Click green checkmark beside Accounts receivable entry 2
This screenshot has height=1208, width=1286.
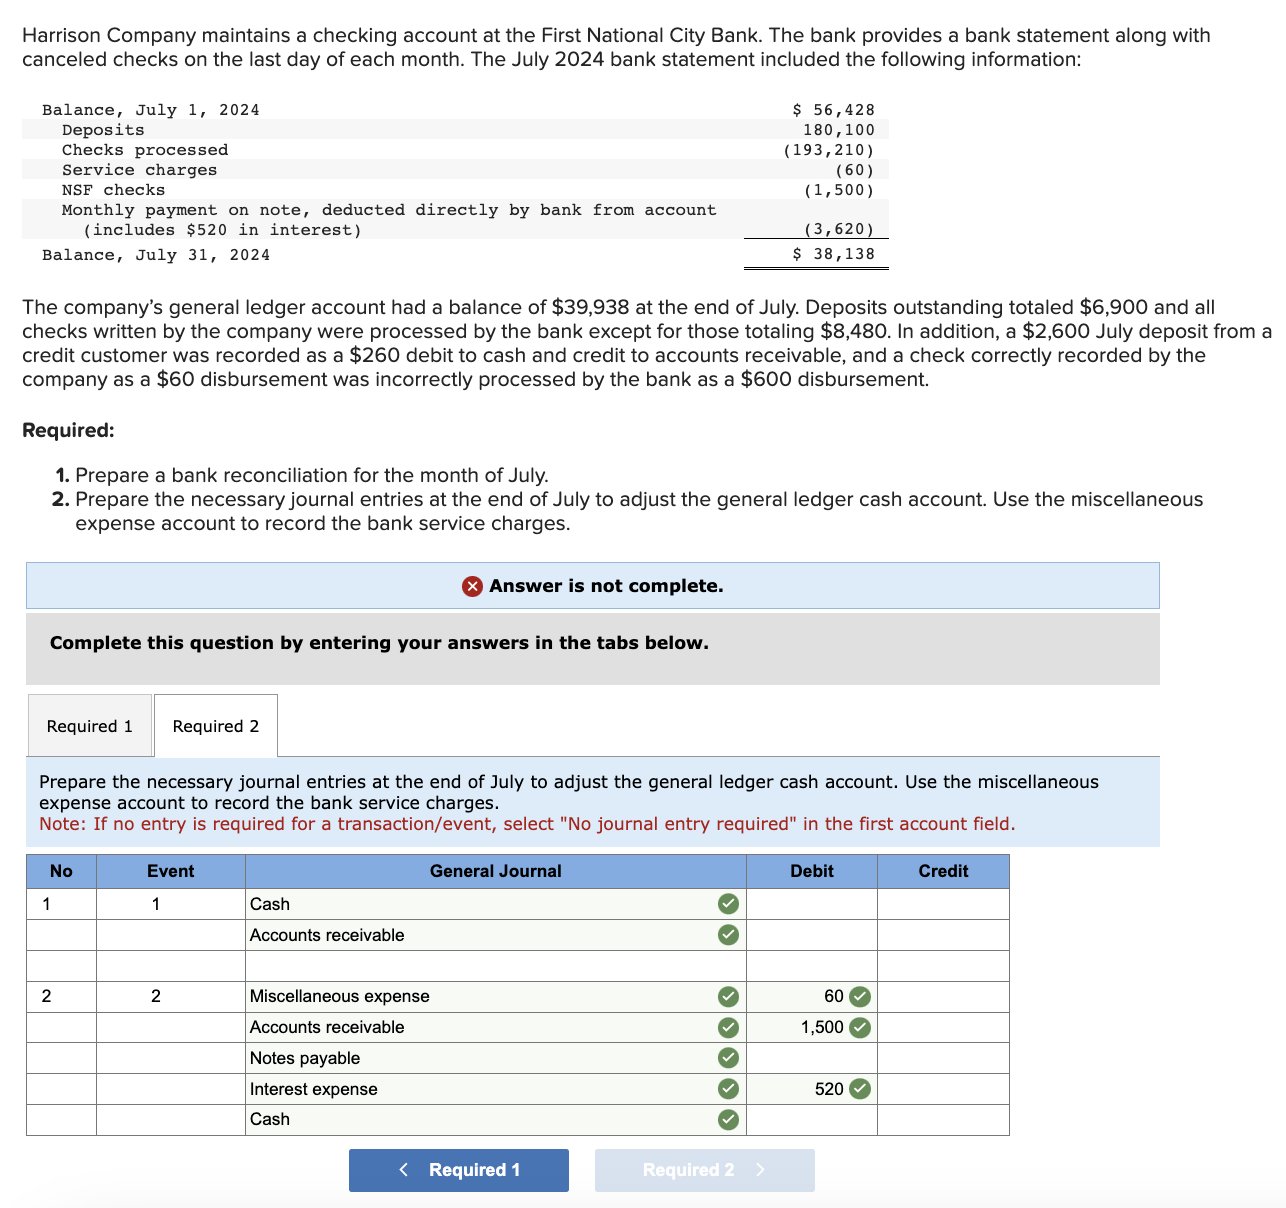pyautogui.click(x=729, y=1027)
